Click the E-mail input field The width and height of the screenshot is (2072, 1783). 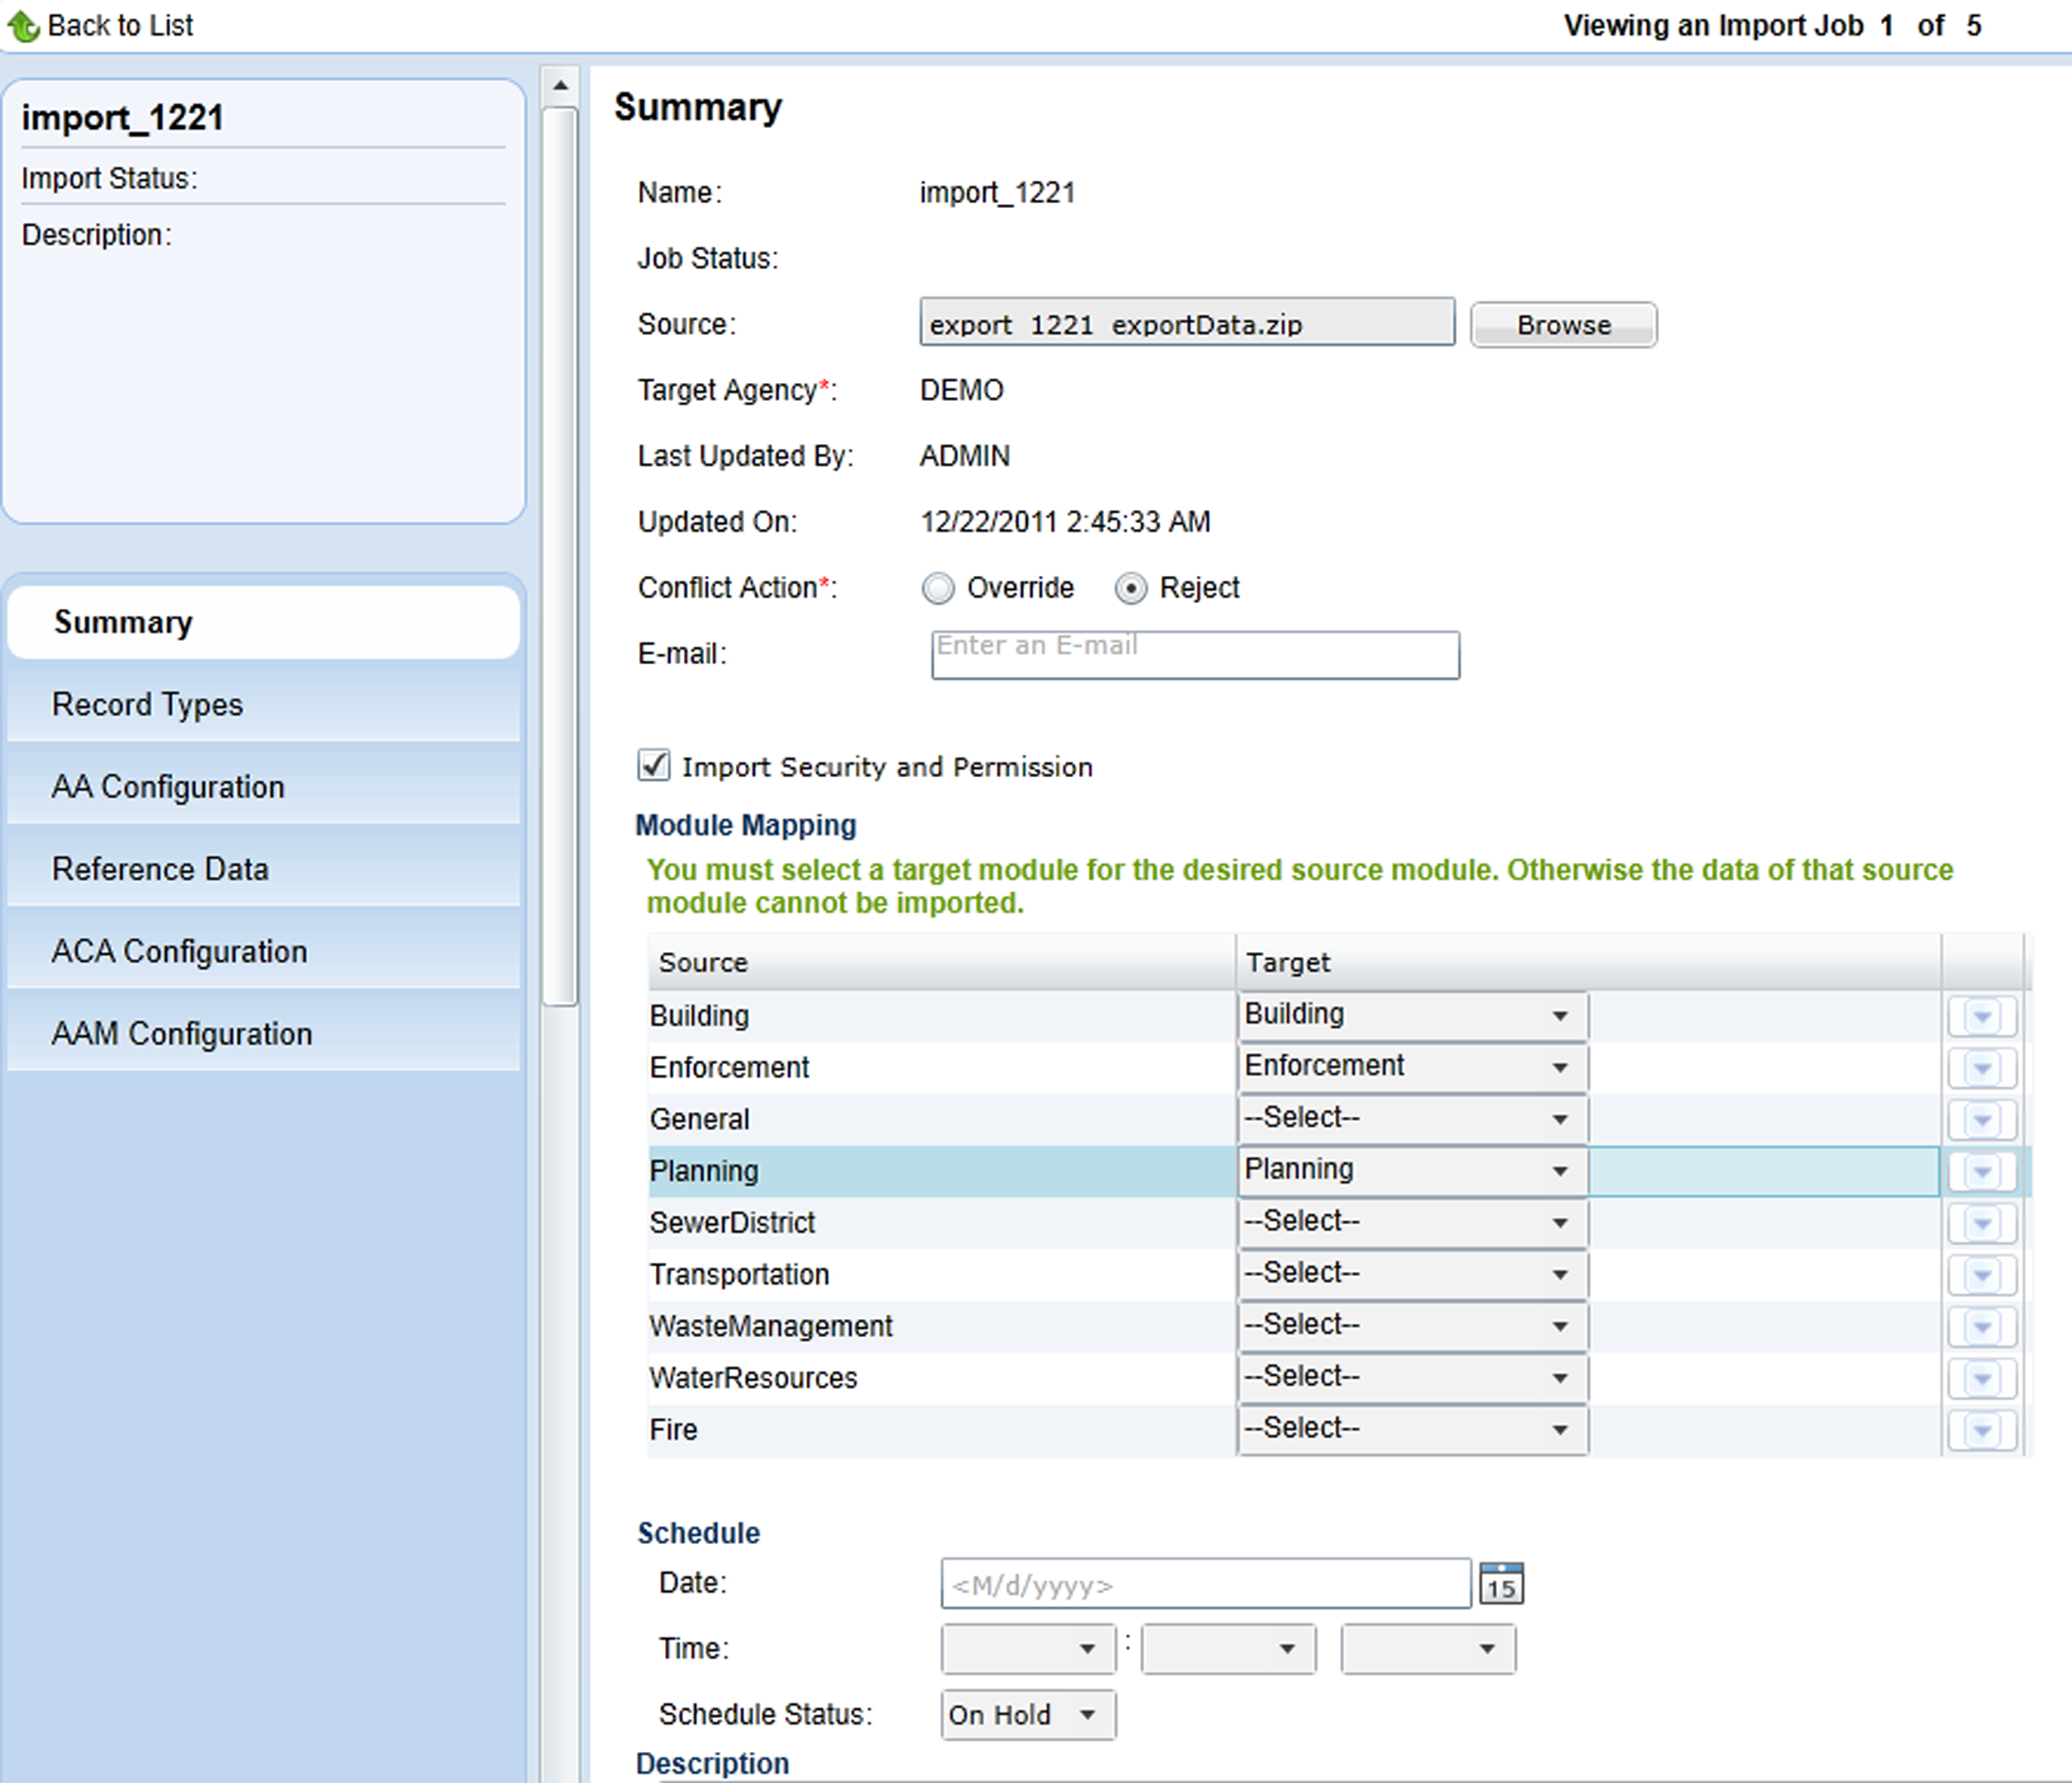[x=1195, y=655]
